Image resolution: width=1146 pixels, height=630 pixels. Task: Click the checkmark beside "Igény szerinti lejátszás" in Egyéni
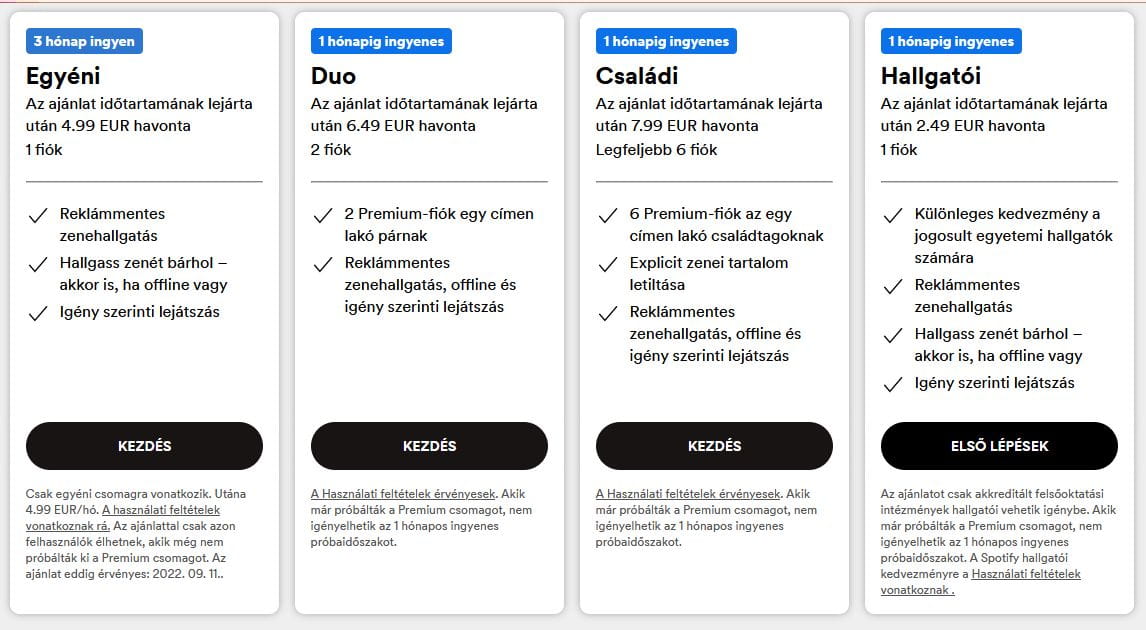coord(36,312)
